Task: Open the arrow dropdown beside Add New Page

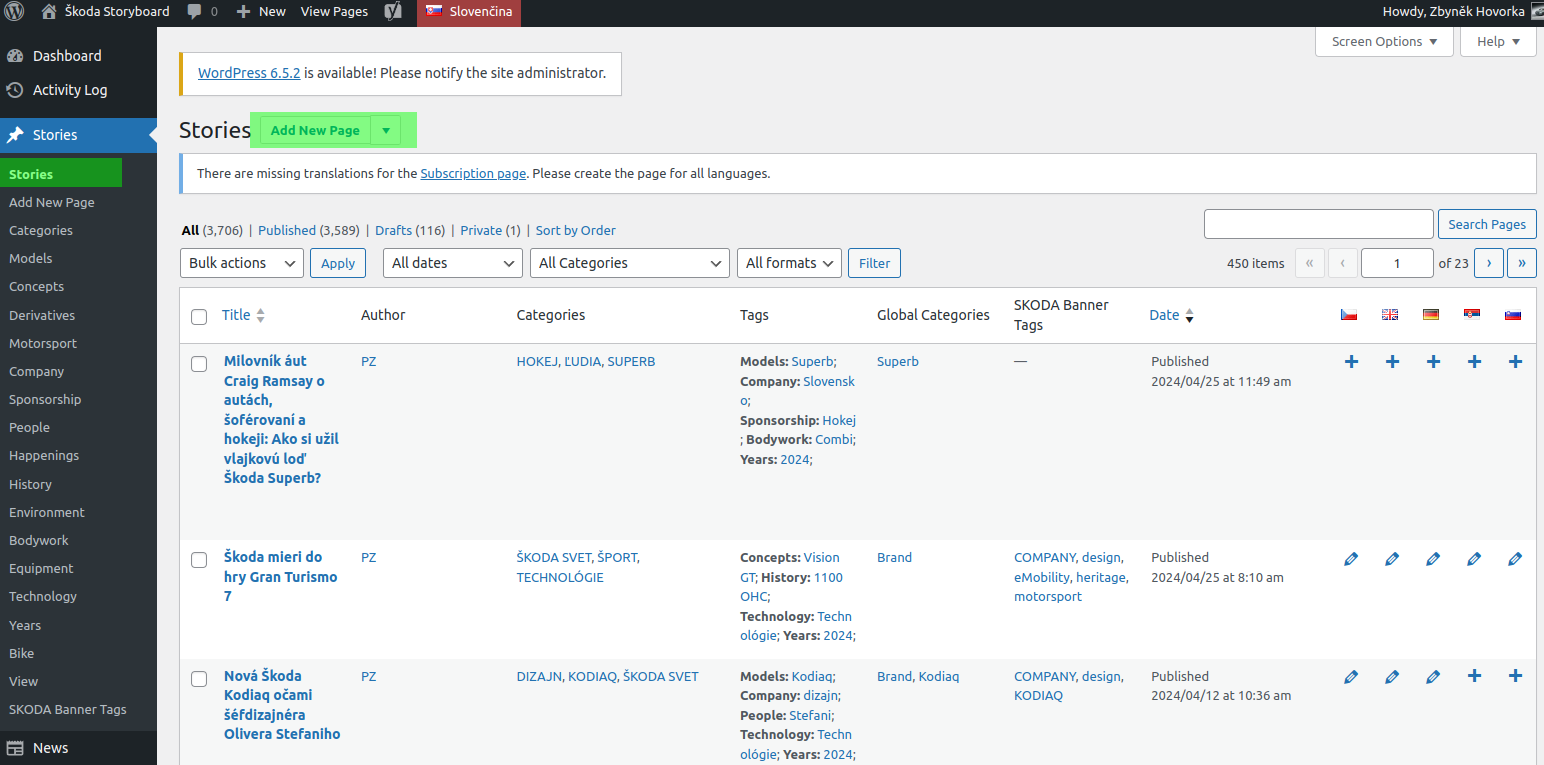Action: 386,130
